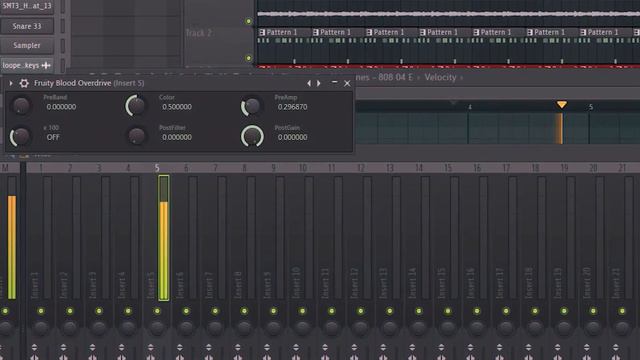Open the 808 04 E breadcrumb dropdown
The width and height of the screenshot is (640, 360).
tap(395, 77)
